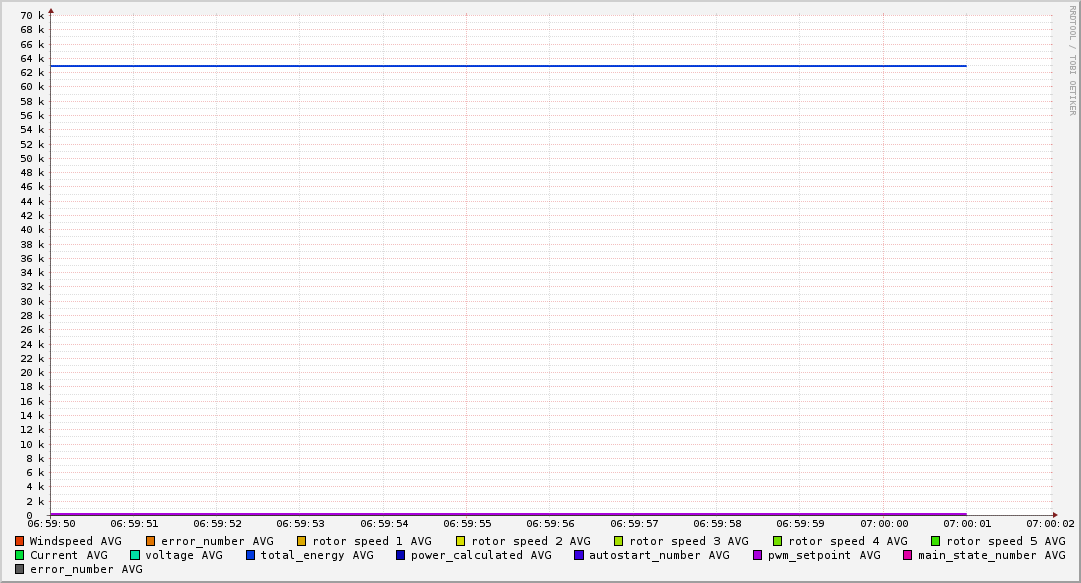
Task: Click the autostart_number AVG legend label
Action: click(x=658, y=555)
